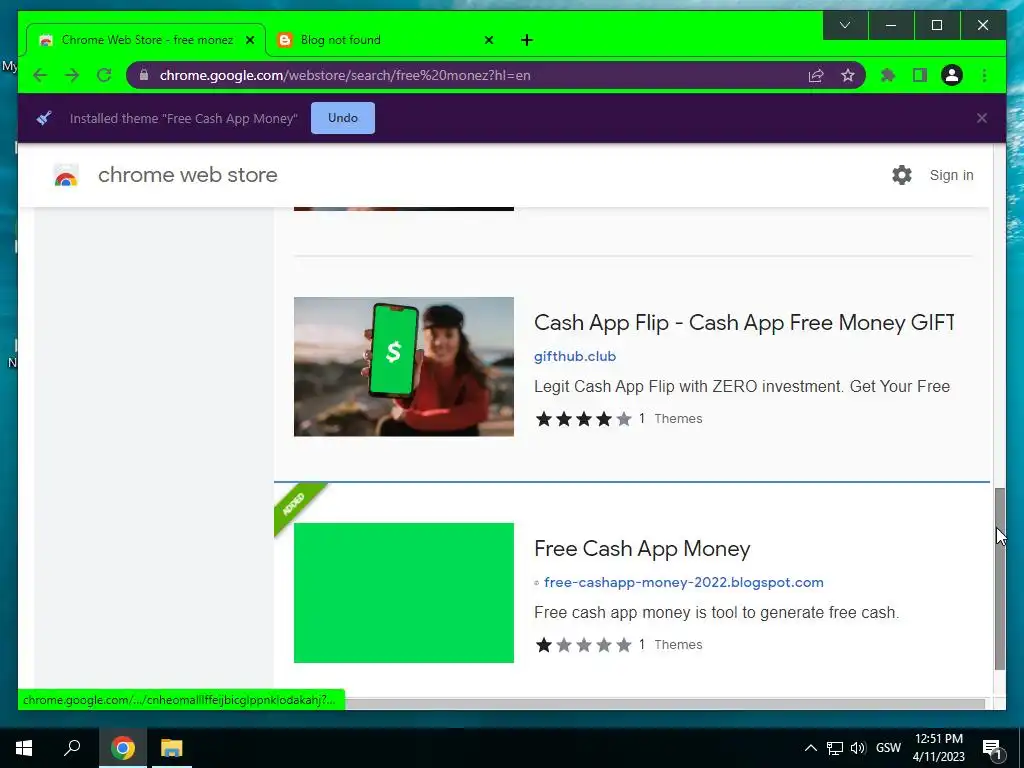Open the Windows Start menu

tap(24, 748)
